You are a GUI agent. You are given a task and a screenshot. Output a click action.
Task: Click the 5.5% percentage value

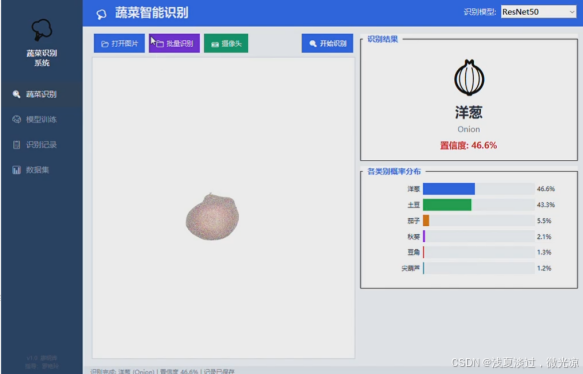coord(544,221)
